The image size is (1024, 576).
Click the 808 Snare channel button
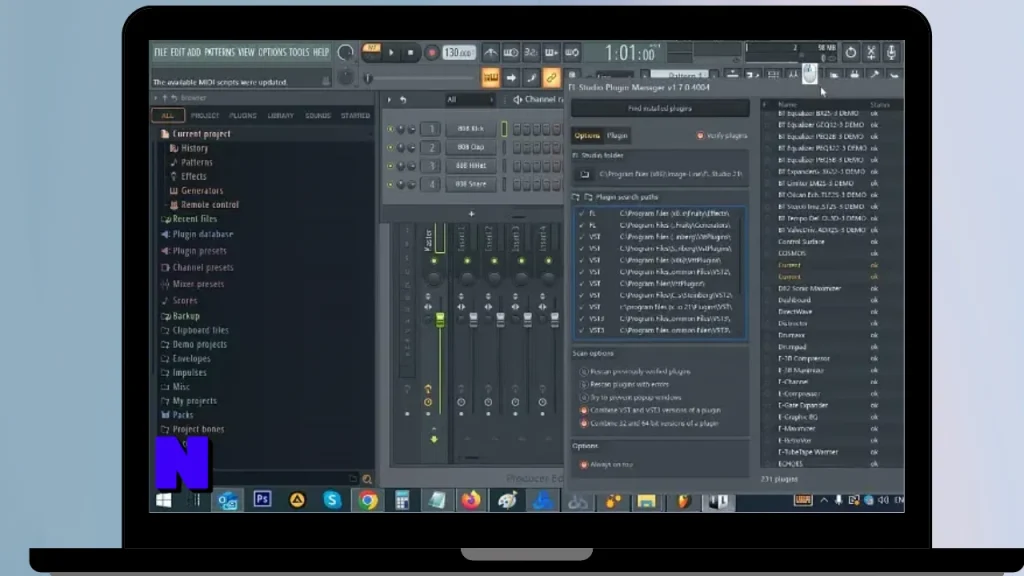(x=470, y=184)
